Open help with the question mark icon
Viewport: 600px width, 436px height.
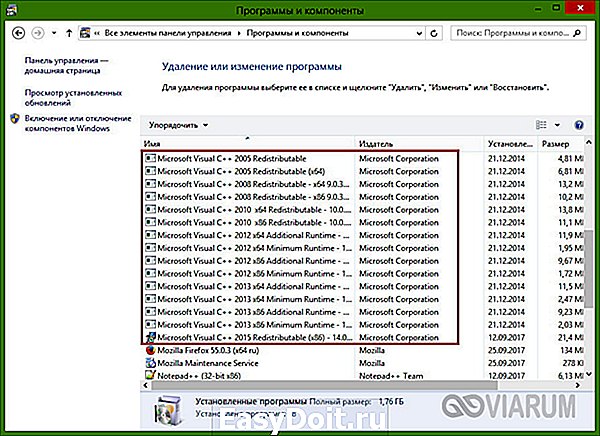click(x=579, y=125)
